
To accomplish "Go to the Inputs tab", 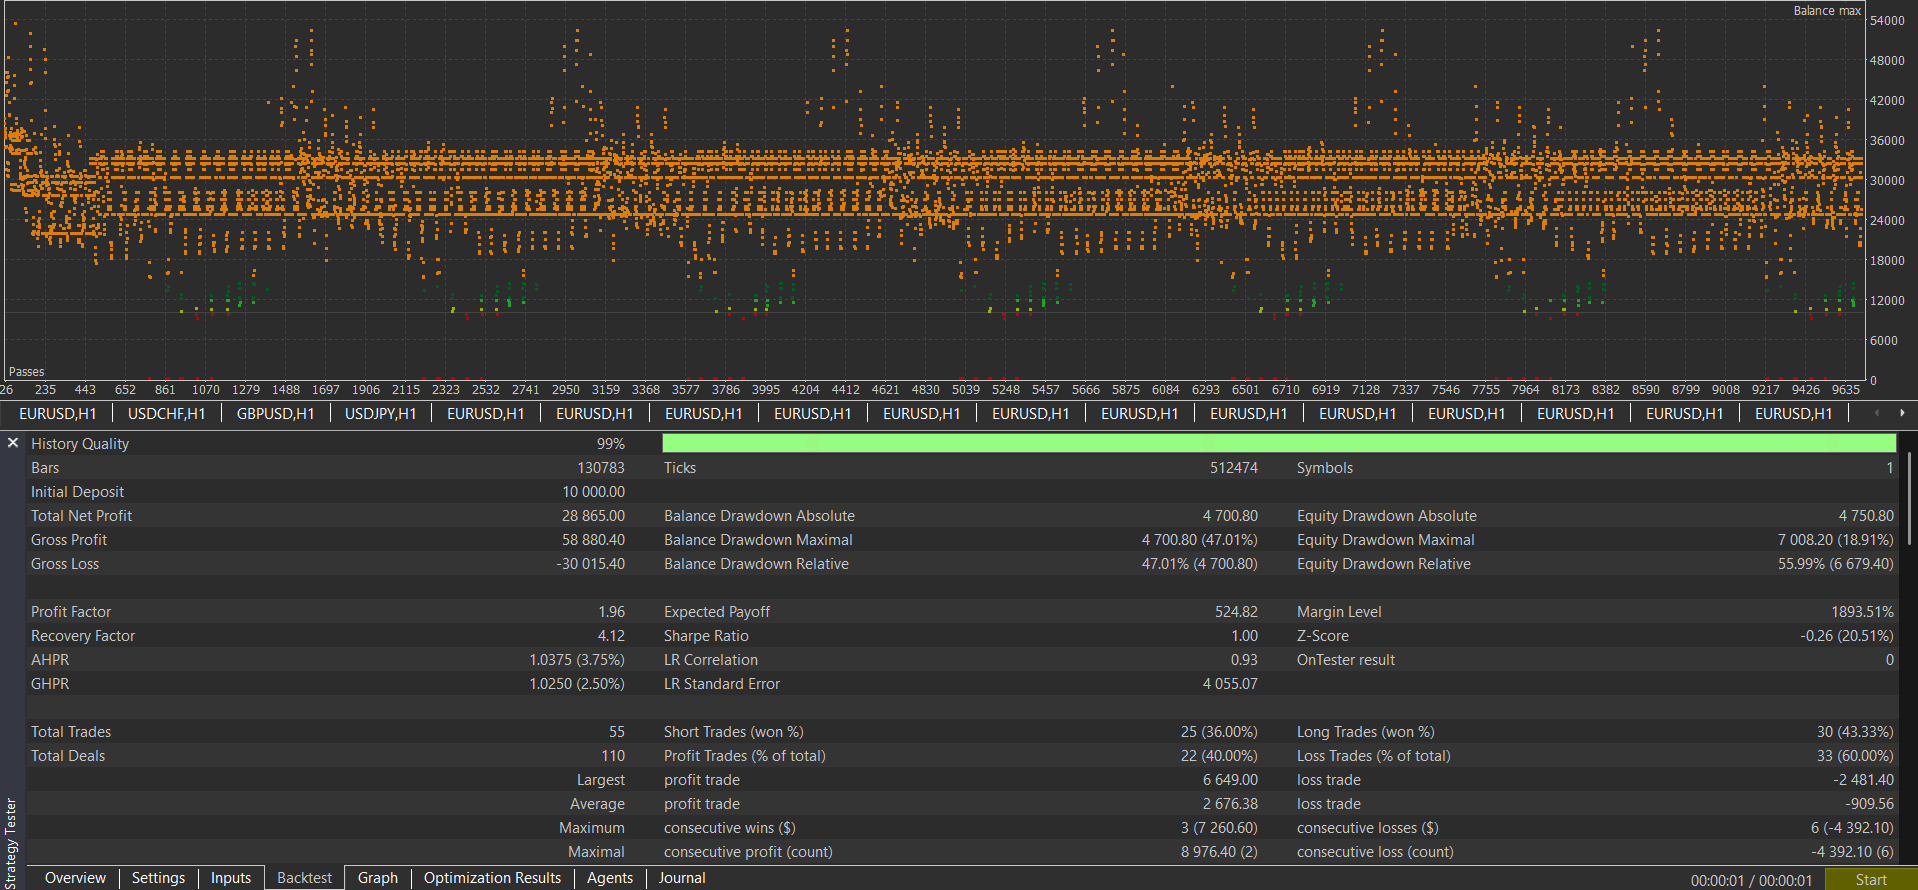I will (231, 878).
